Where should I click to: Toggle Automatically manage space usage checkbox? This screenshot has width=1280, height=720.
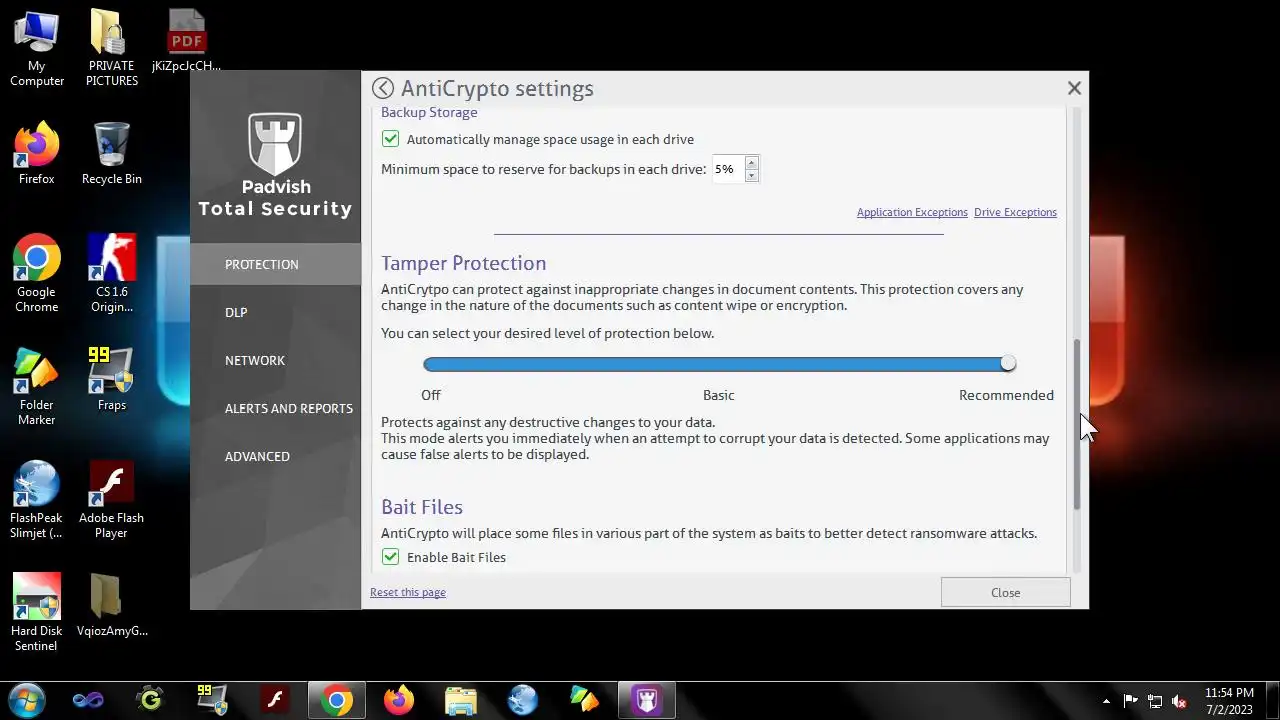point(390,139)
